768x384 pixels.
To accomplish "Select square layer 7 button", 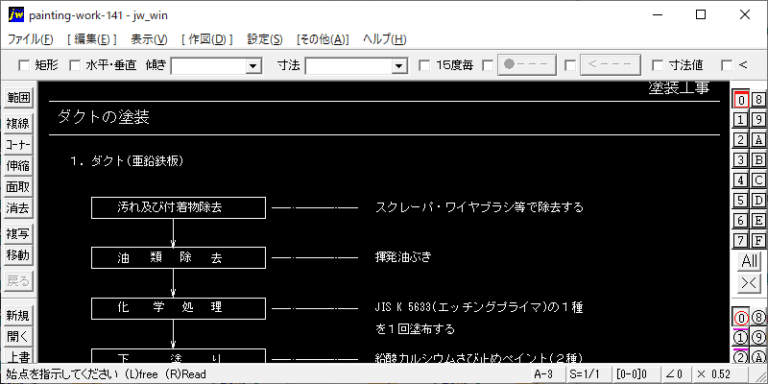I will (x=741, y=240).
